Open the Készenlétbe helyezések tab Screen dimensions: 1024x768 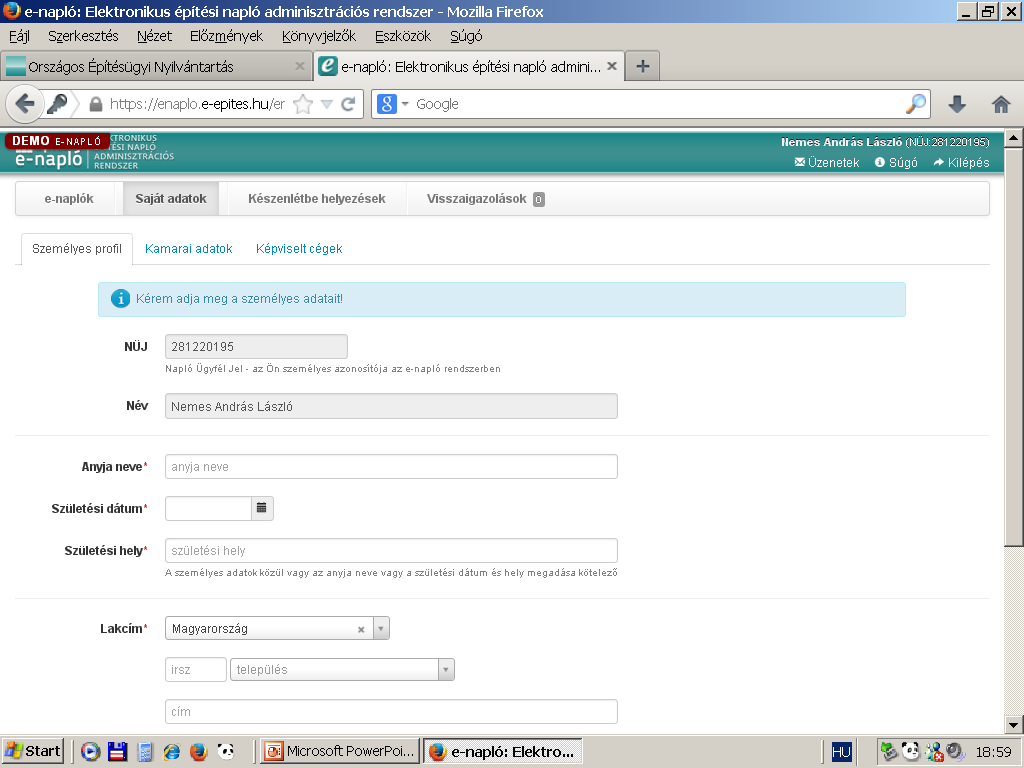(x=317, y=199)
